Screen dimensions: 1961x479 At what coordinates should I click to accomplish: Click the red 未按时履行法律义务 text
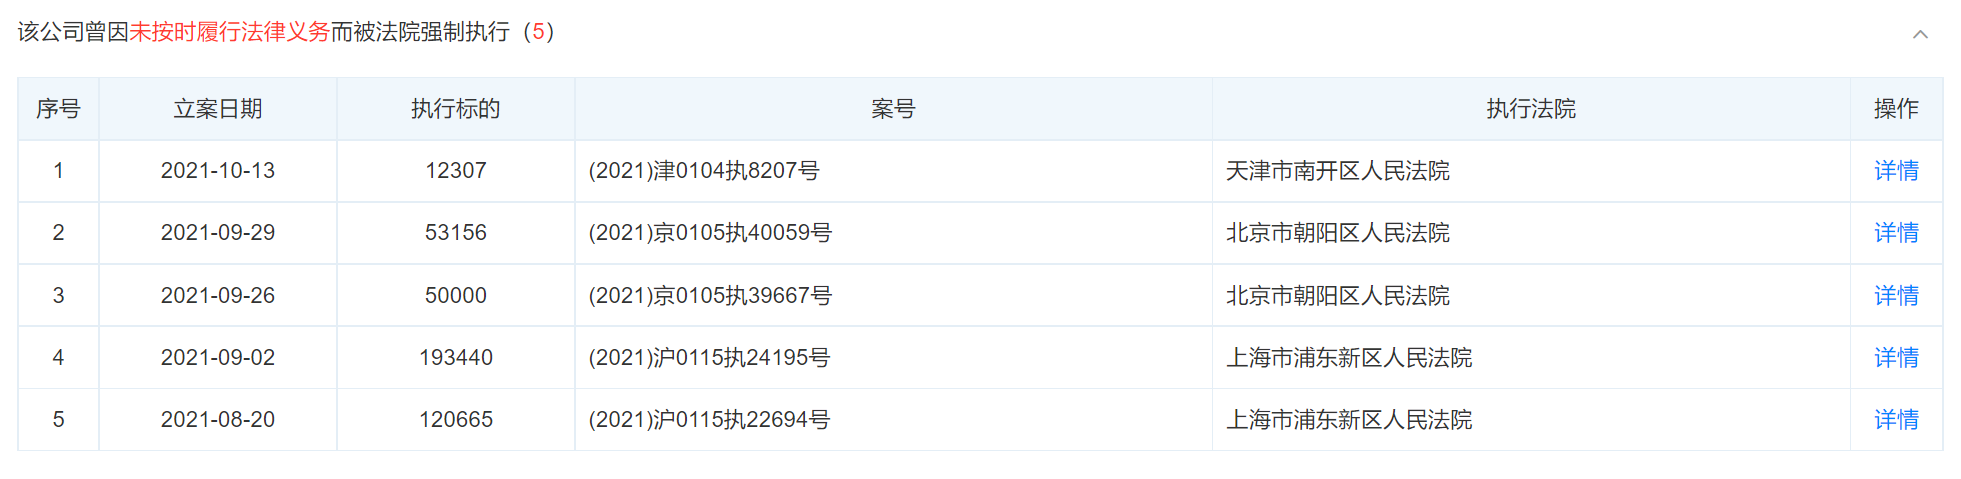pyautogui.click(x=229, y=32)
